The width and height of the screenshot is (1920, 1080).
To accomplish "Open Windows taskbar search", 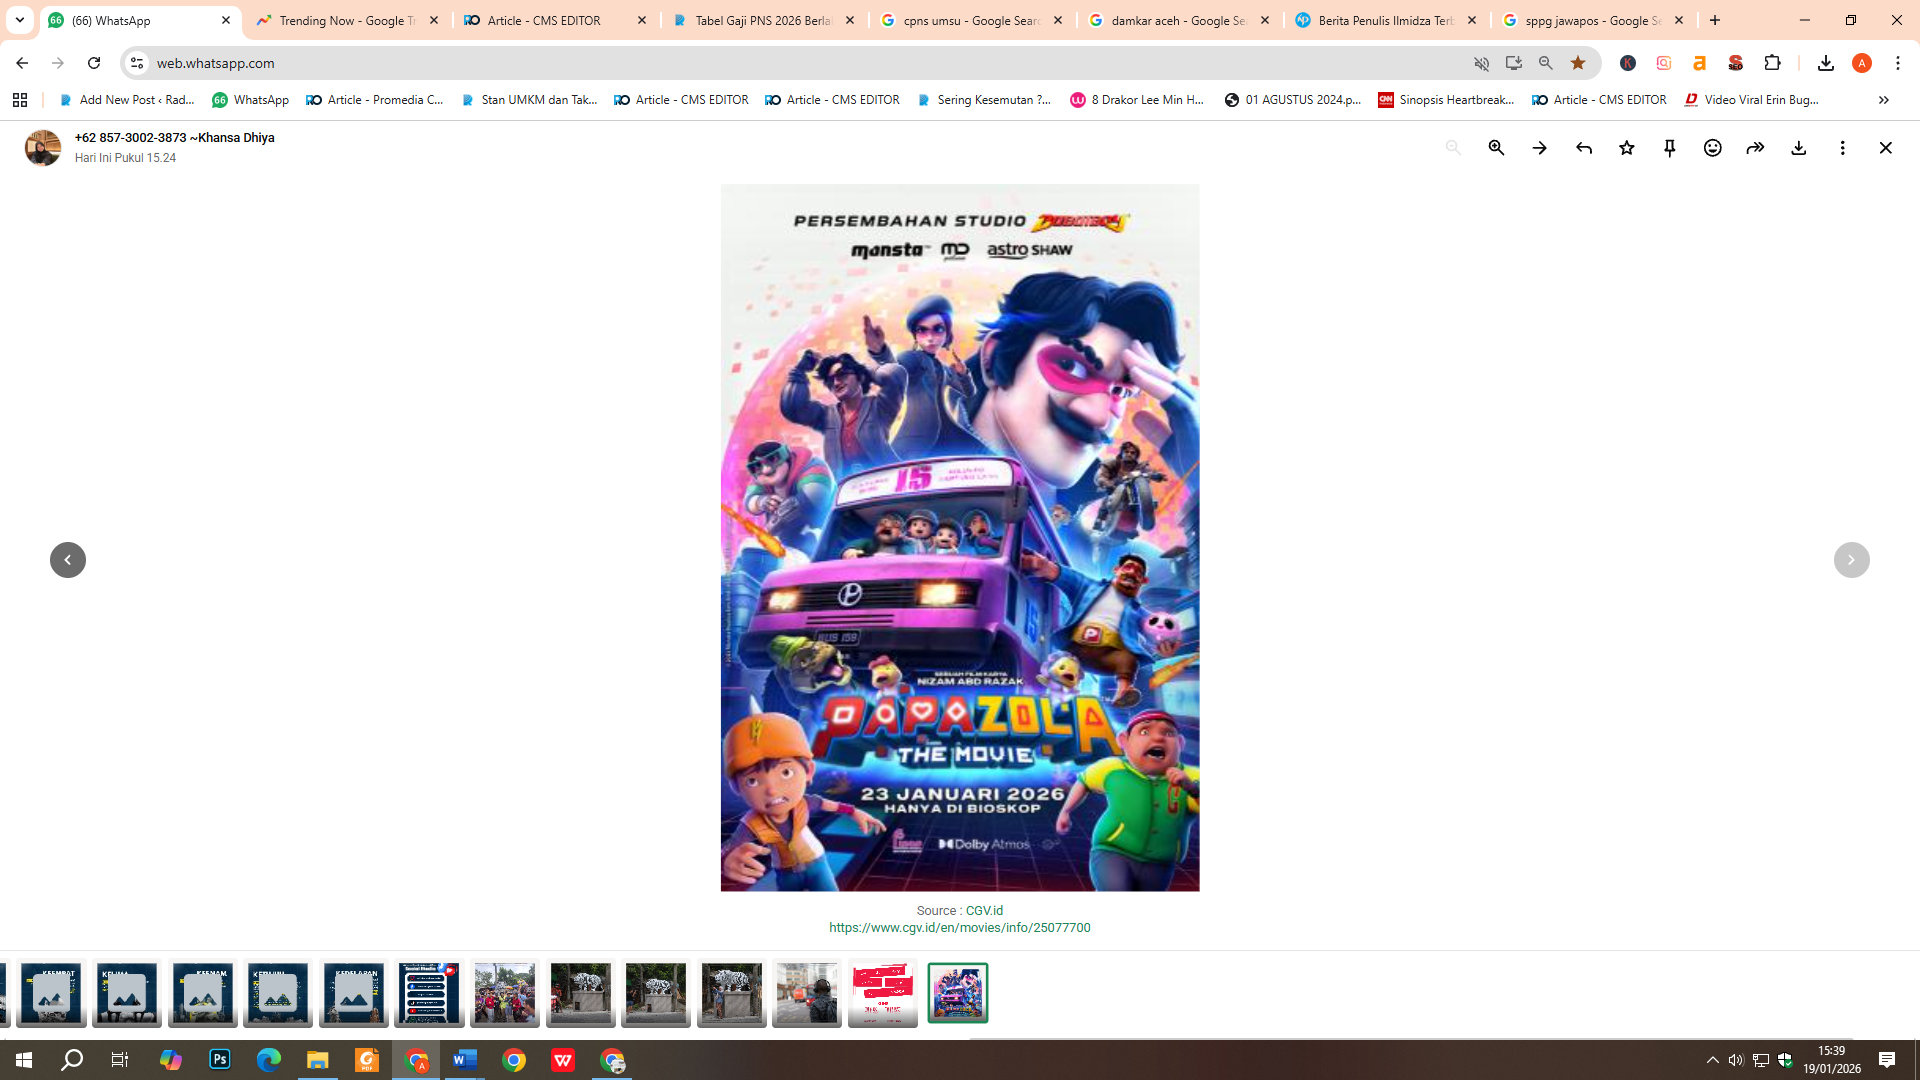I will click(x=72, y=1060).
